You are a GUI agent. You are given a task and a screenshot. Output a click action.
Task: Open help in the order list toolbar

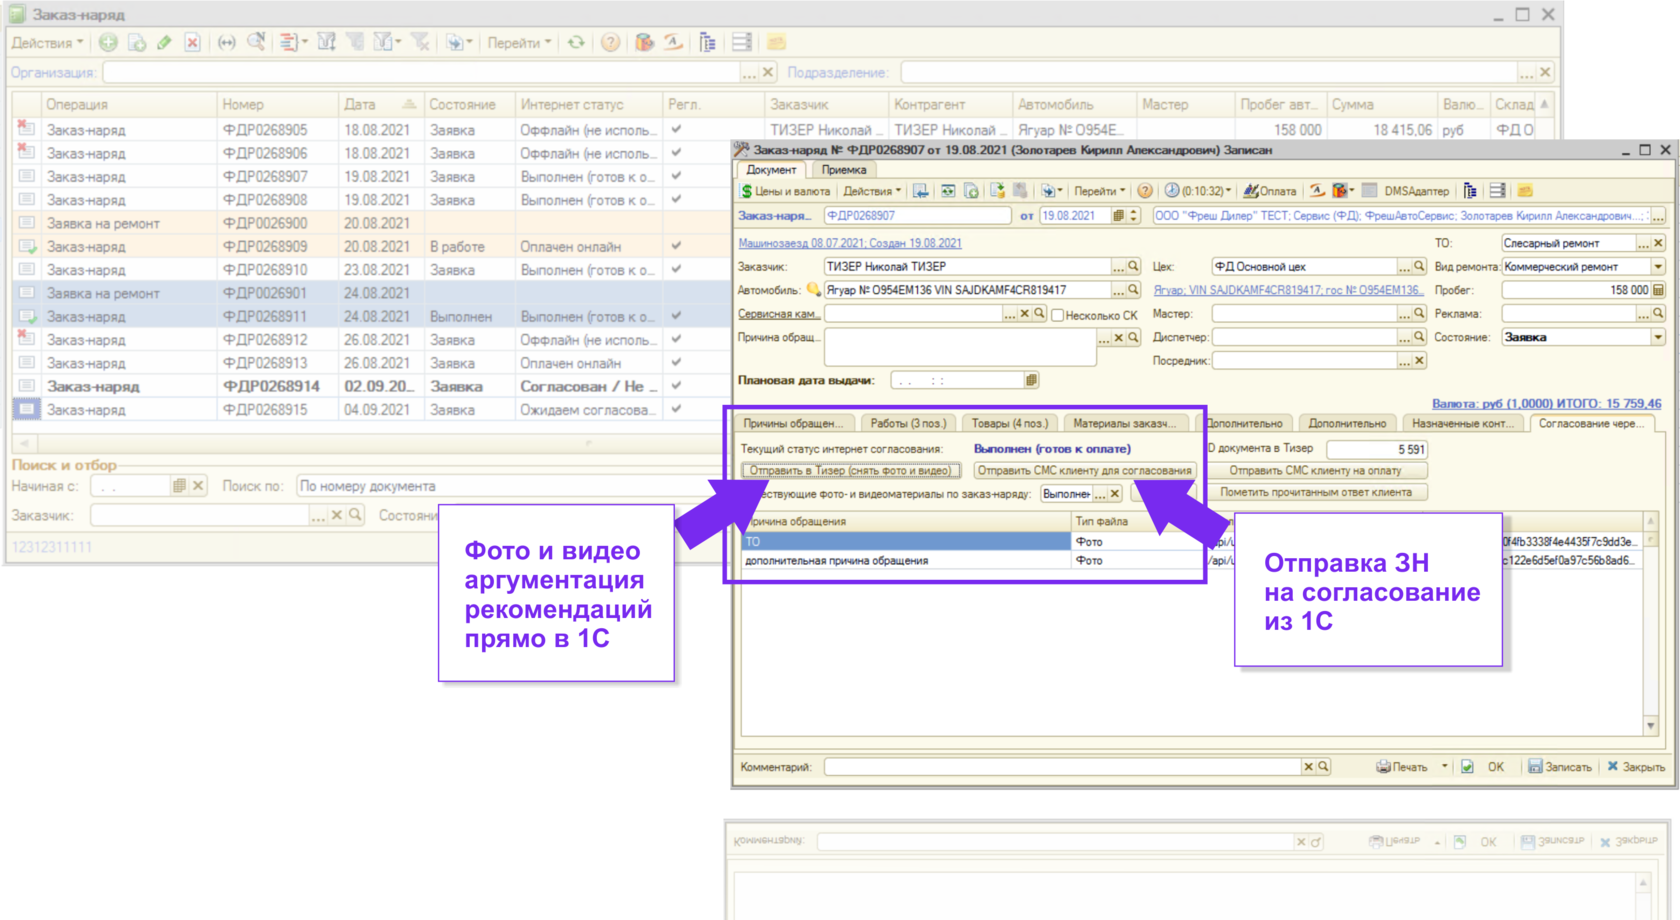[x=610, y=43]
